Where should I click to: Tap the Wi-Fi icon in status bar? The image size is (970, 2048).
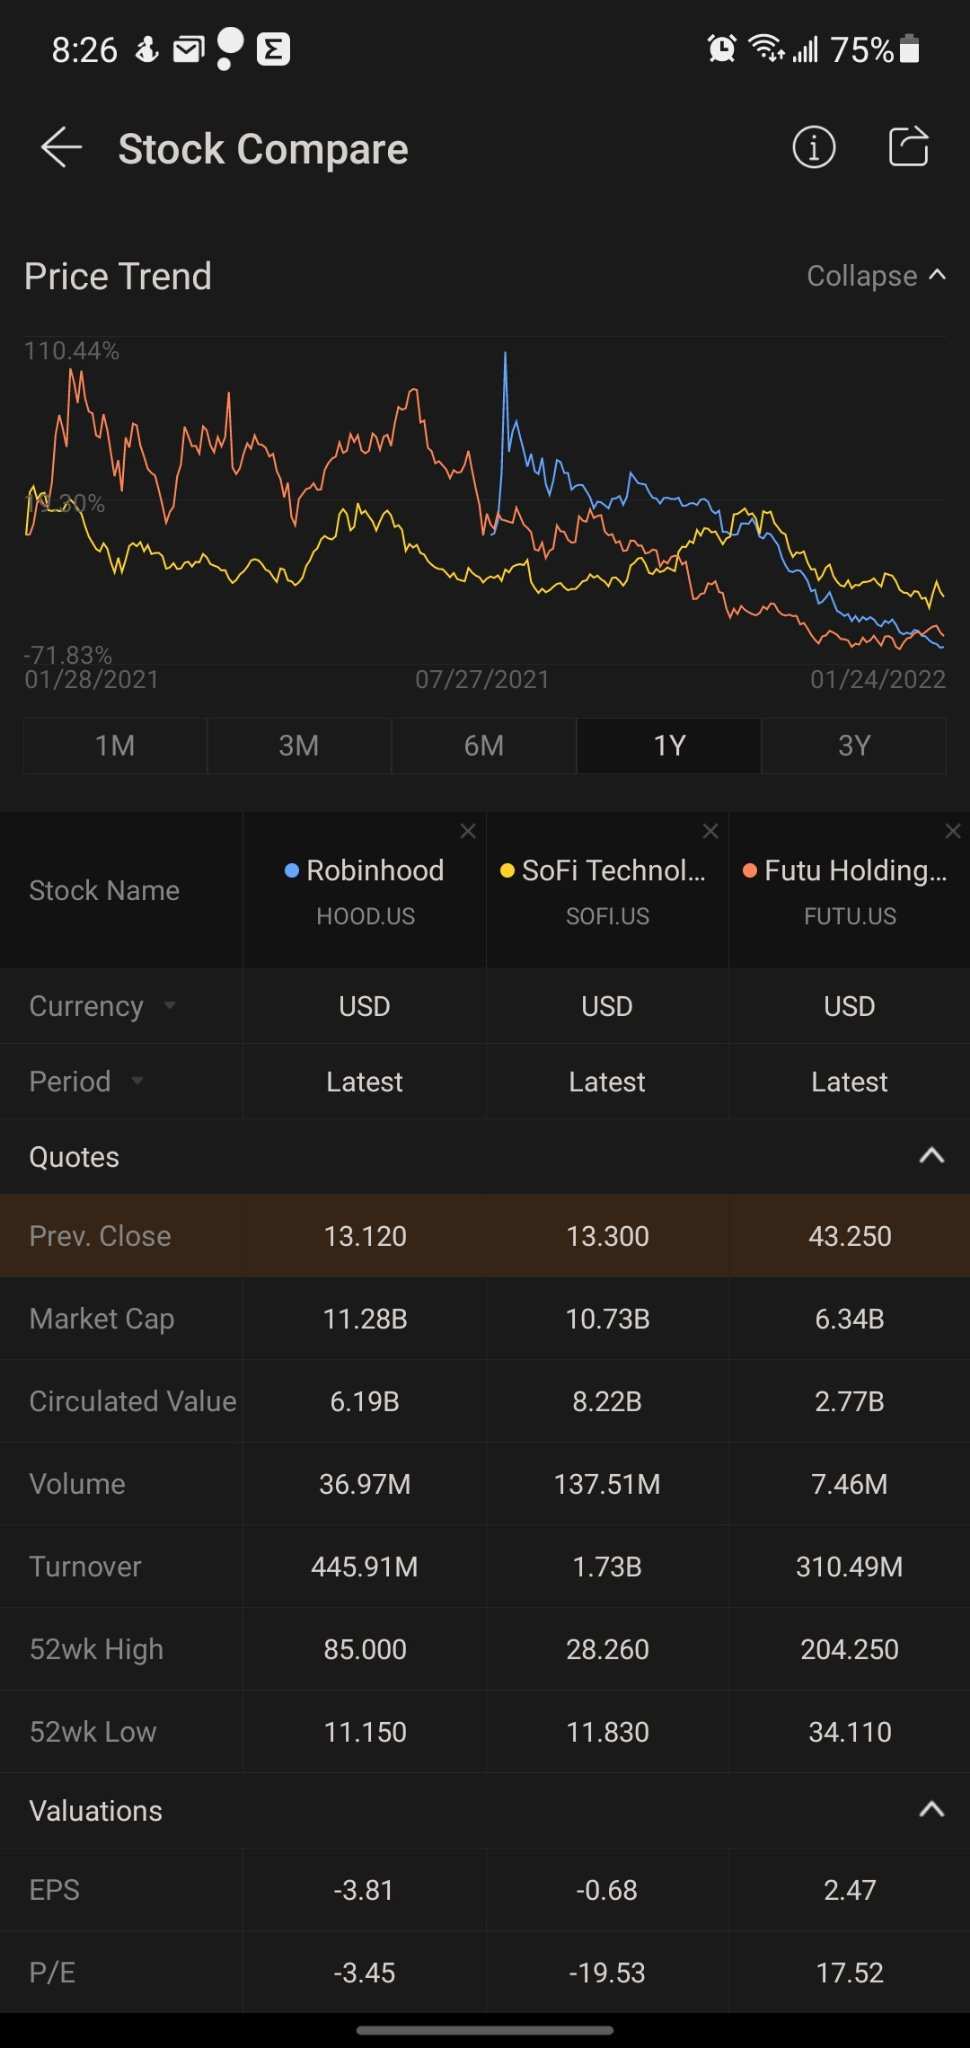pos(765,48)
